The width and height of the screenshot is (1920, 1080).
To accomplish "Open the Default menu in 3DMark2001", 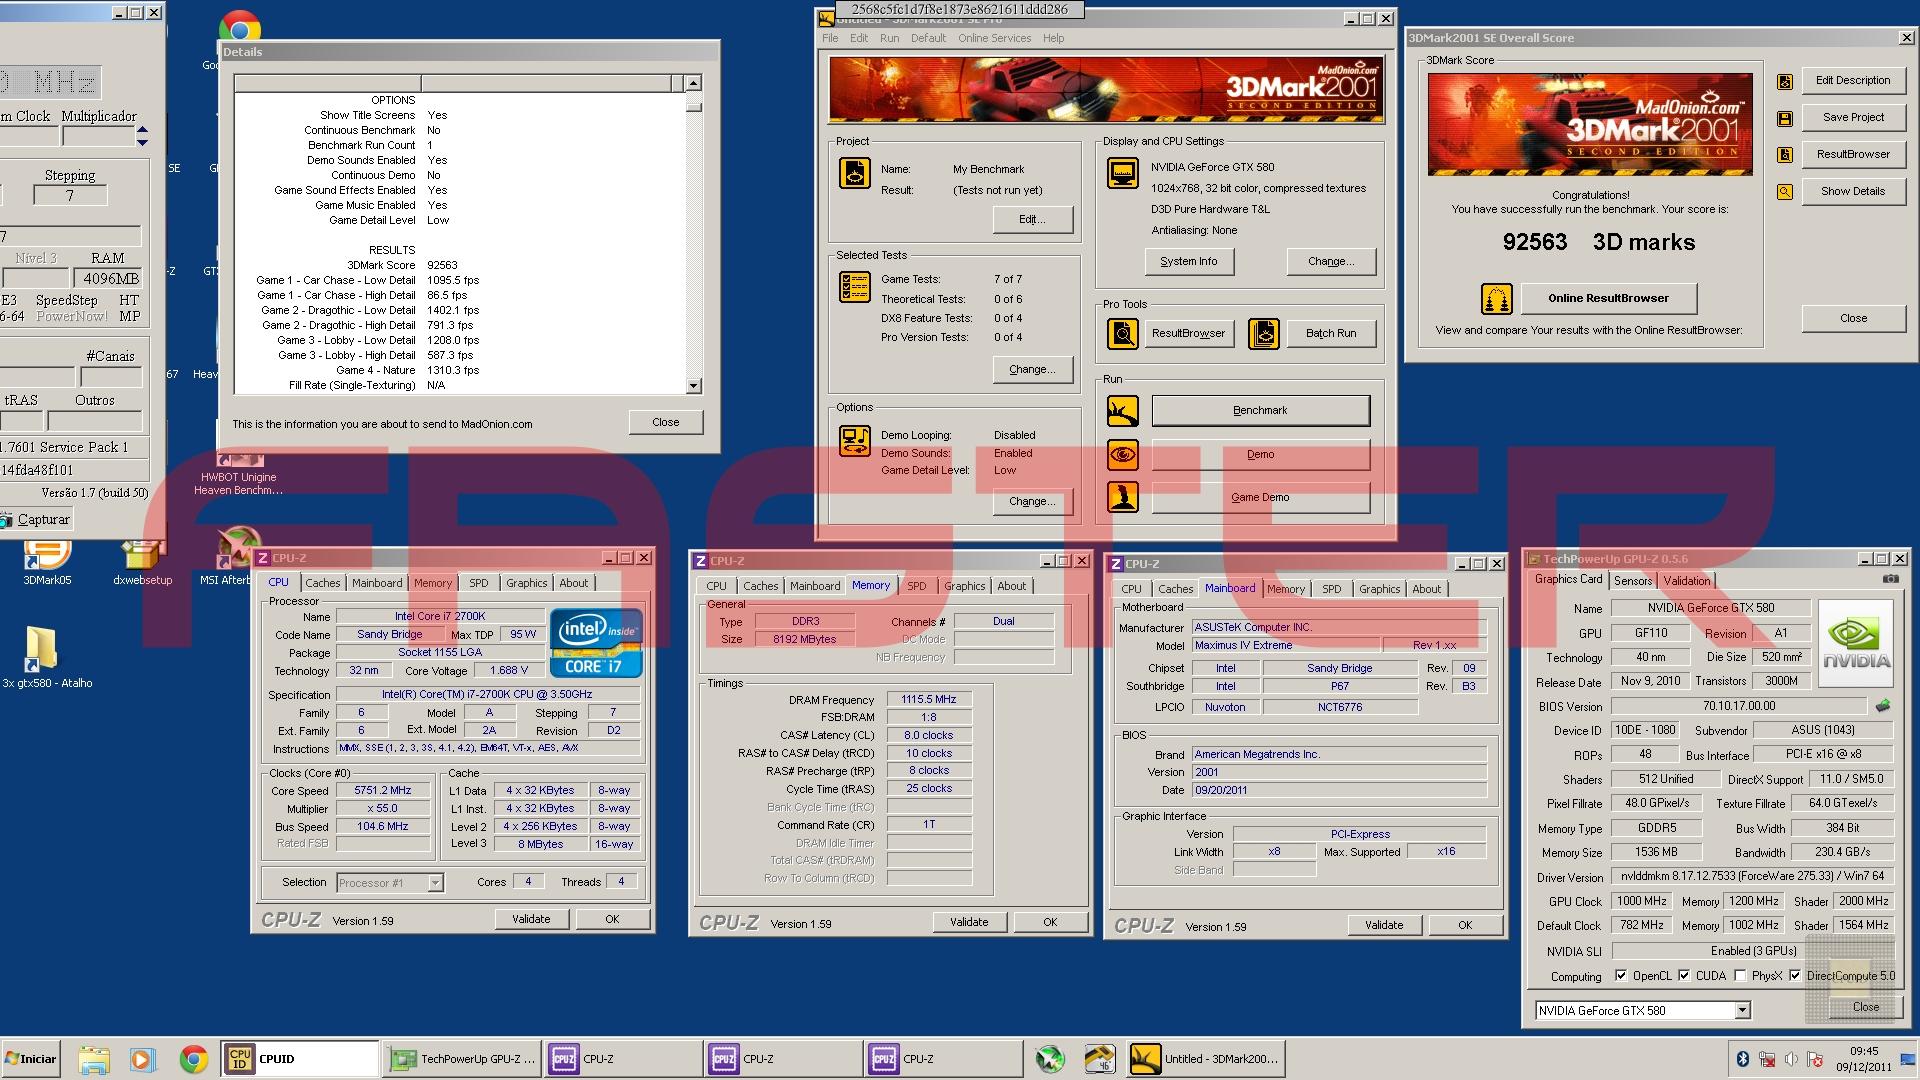I will click(x=927, y=38).
